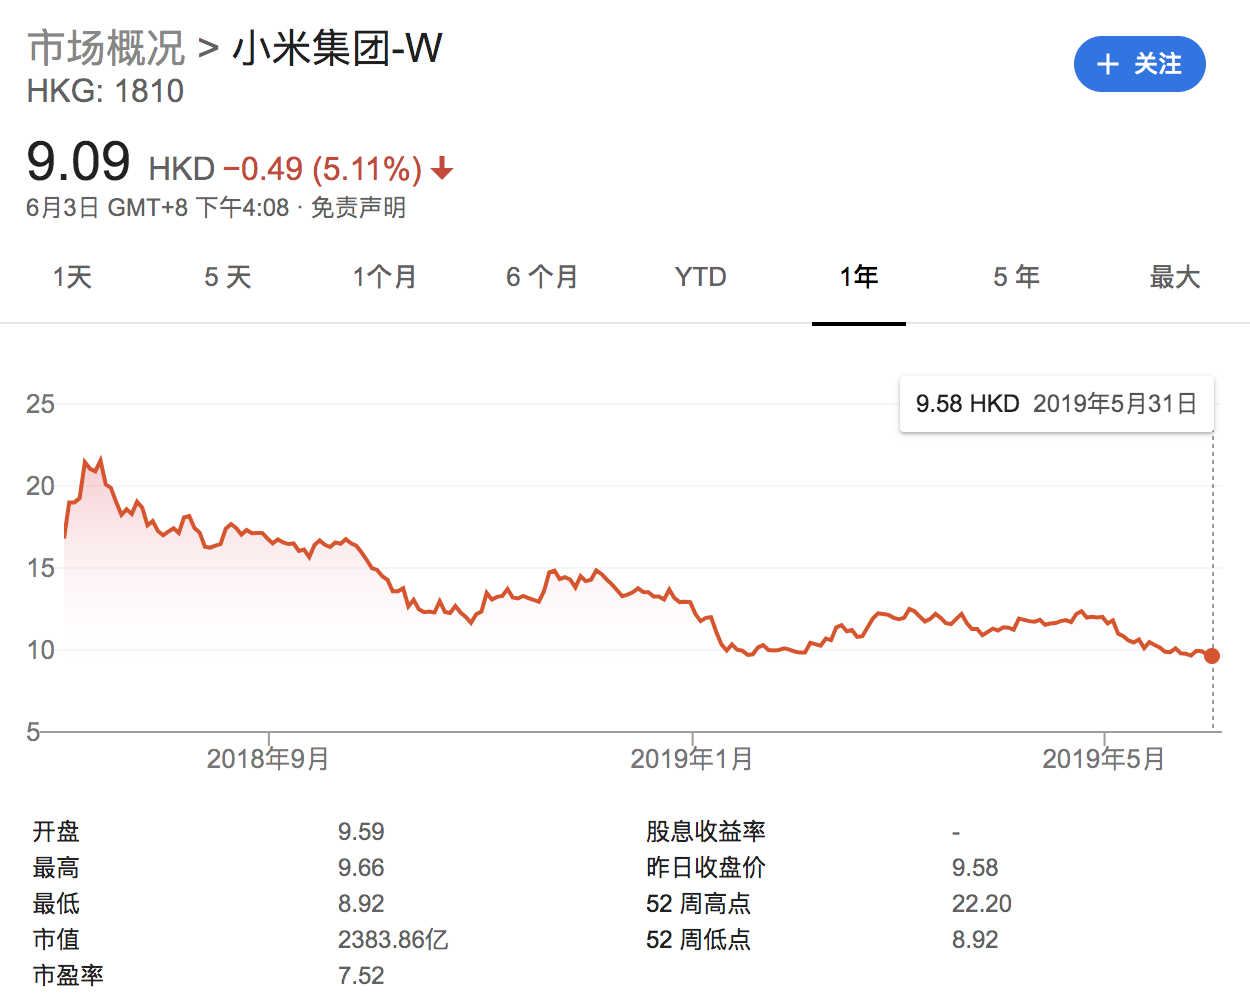Click the 市值 value 2383.86亿
This screenshot has height=1008, width=1250.
click(393, 940)
